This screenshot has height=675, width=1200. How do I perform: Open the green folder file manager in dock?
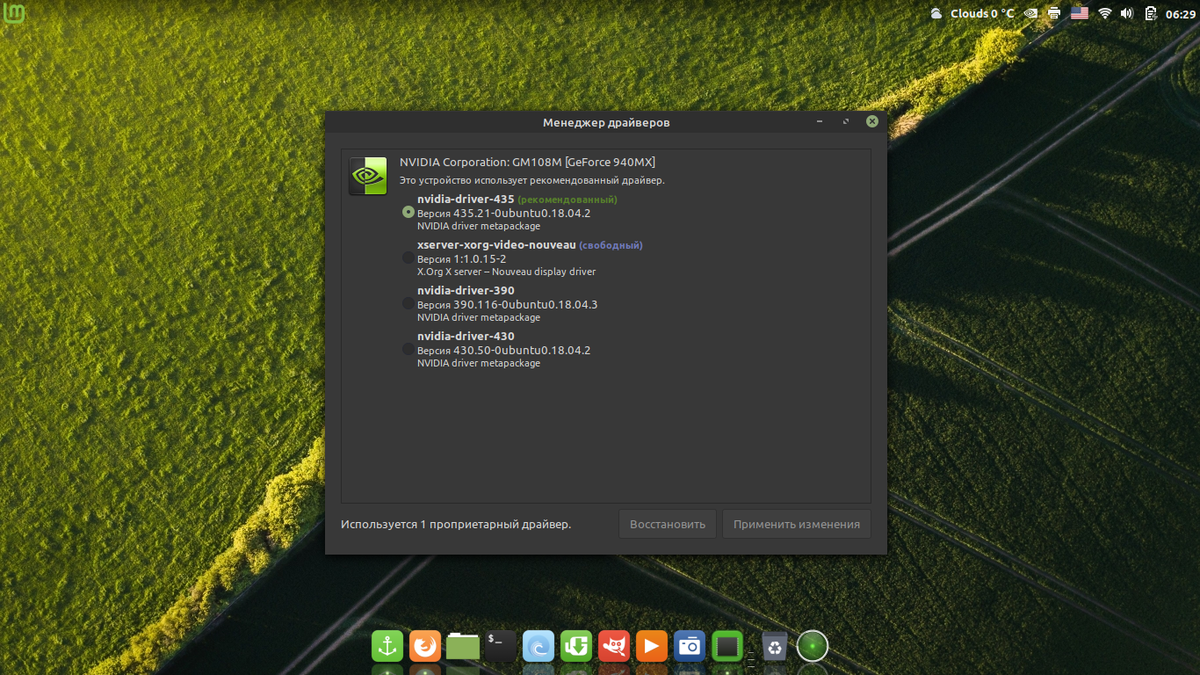pyautogui.click(x=463, y=646)
